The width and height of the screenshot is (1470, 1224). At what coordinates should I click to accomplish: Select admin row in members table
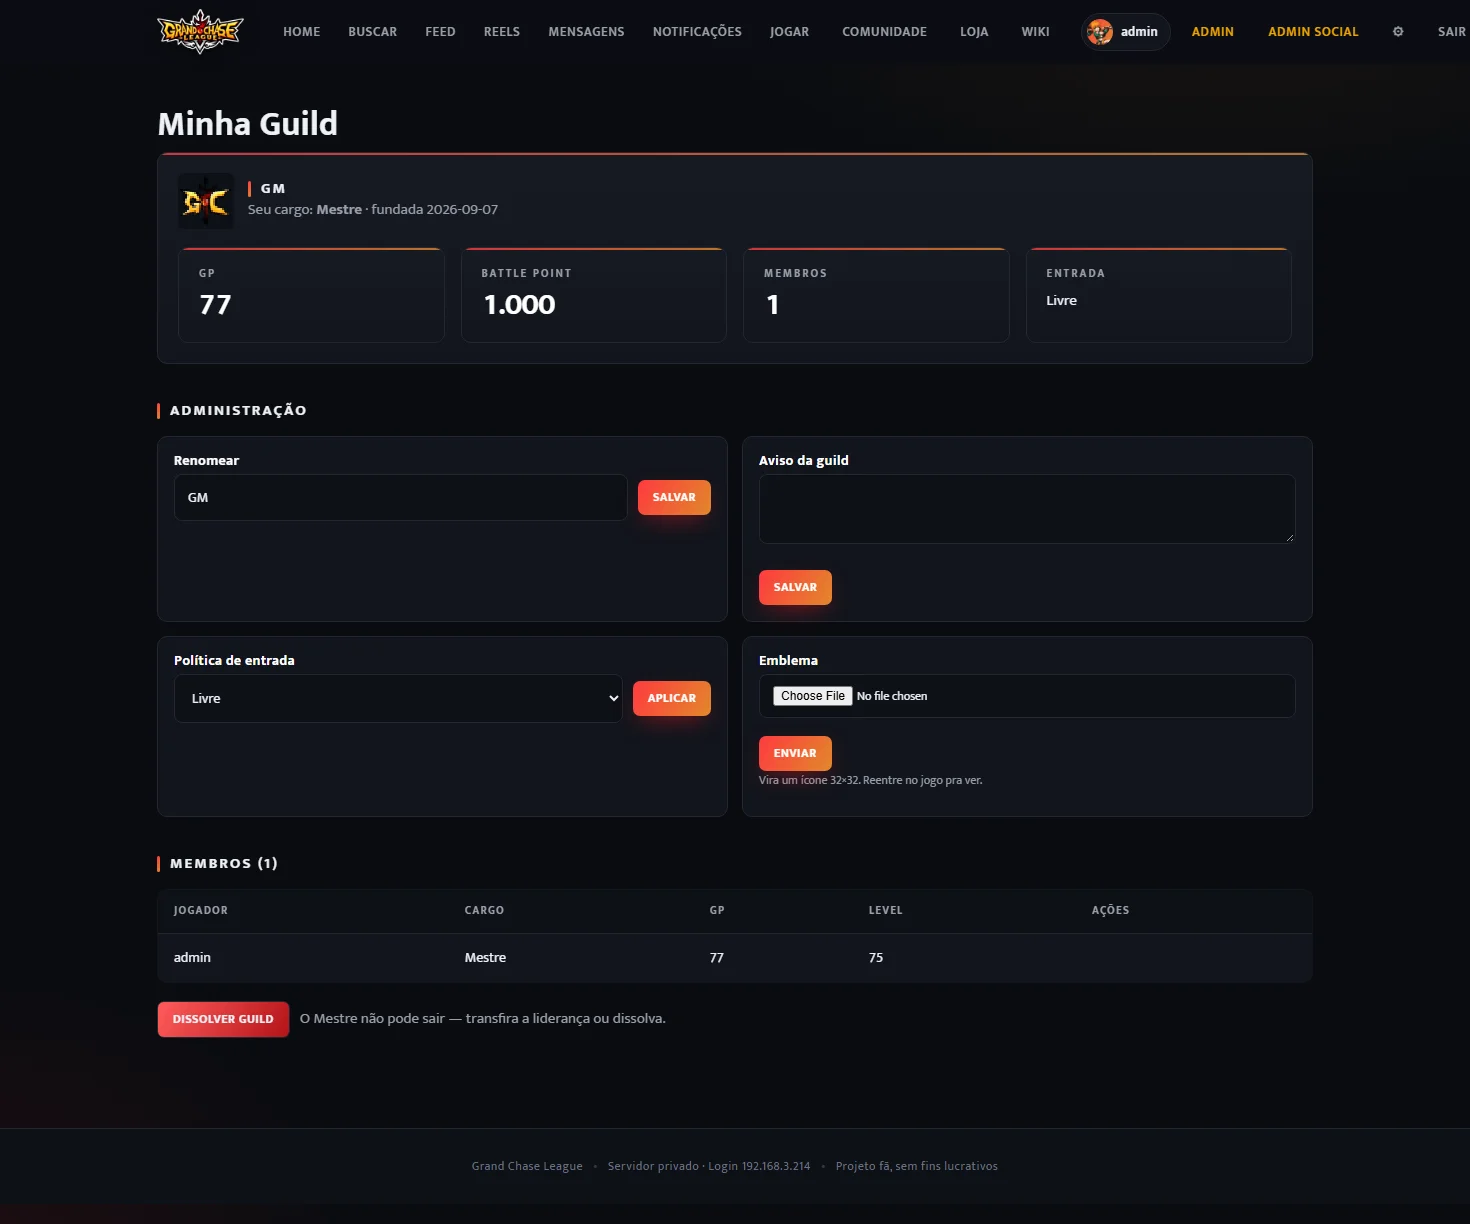(x=735, y=958)
